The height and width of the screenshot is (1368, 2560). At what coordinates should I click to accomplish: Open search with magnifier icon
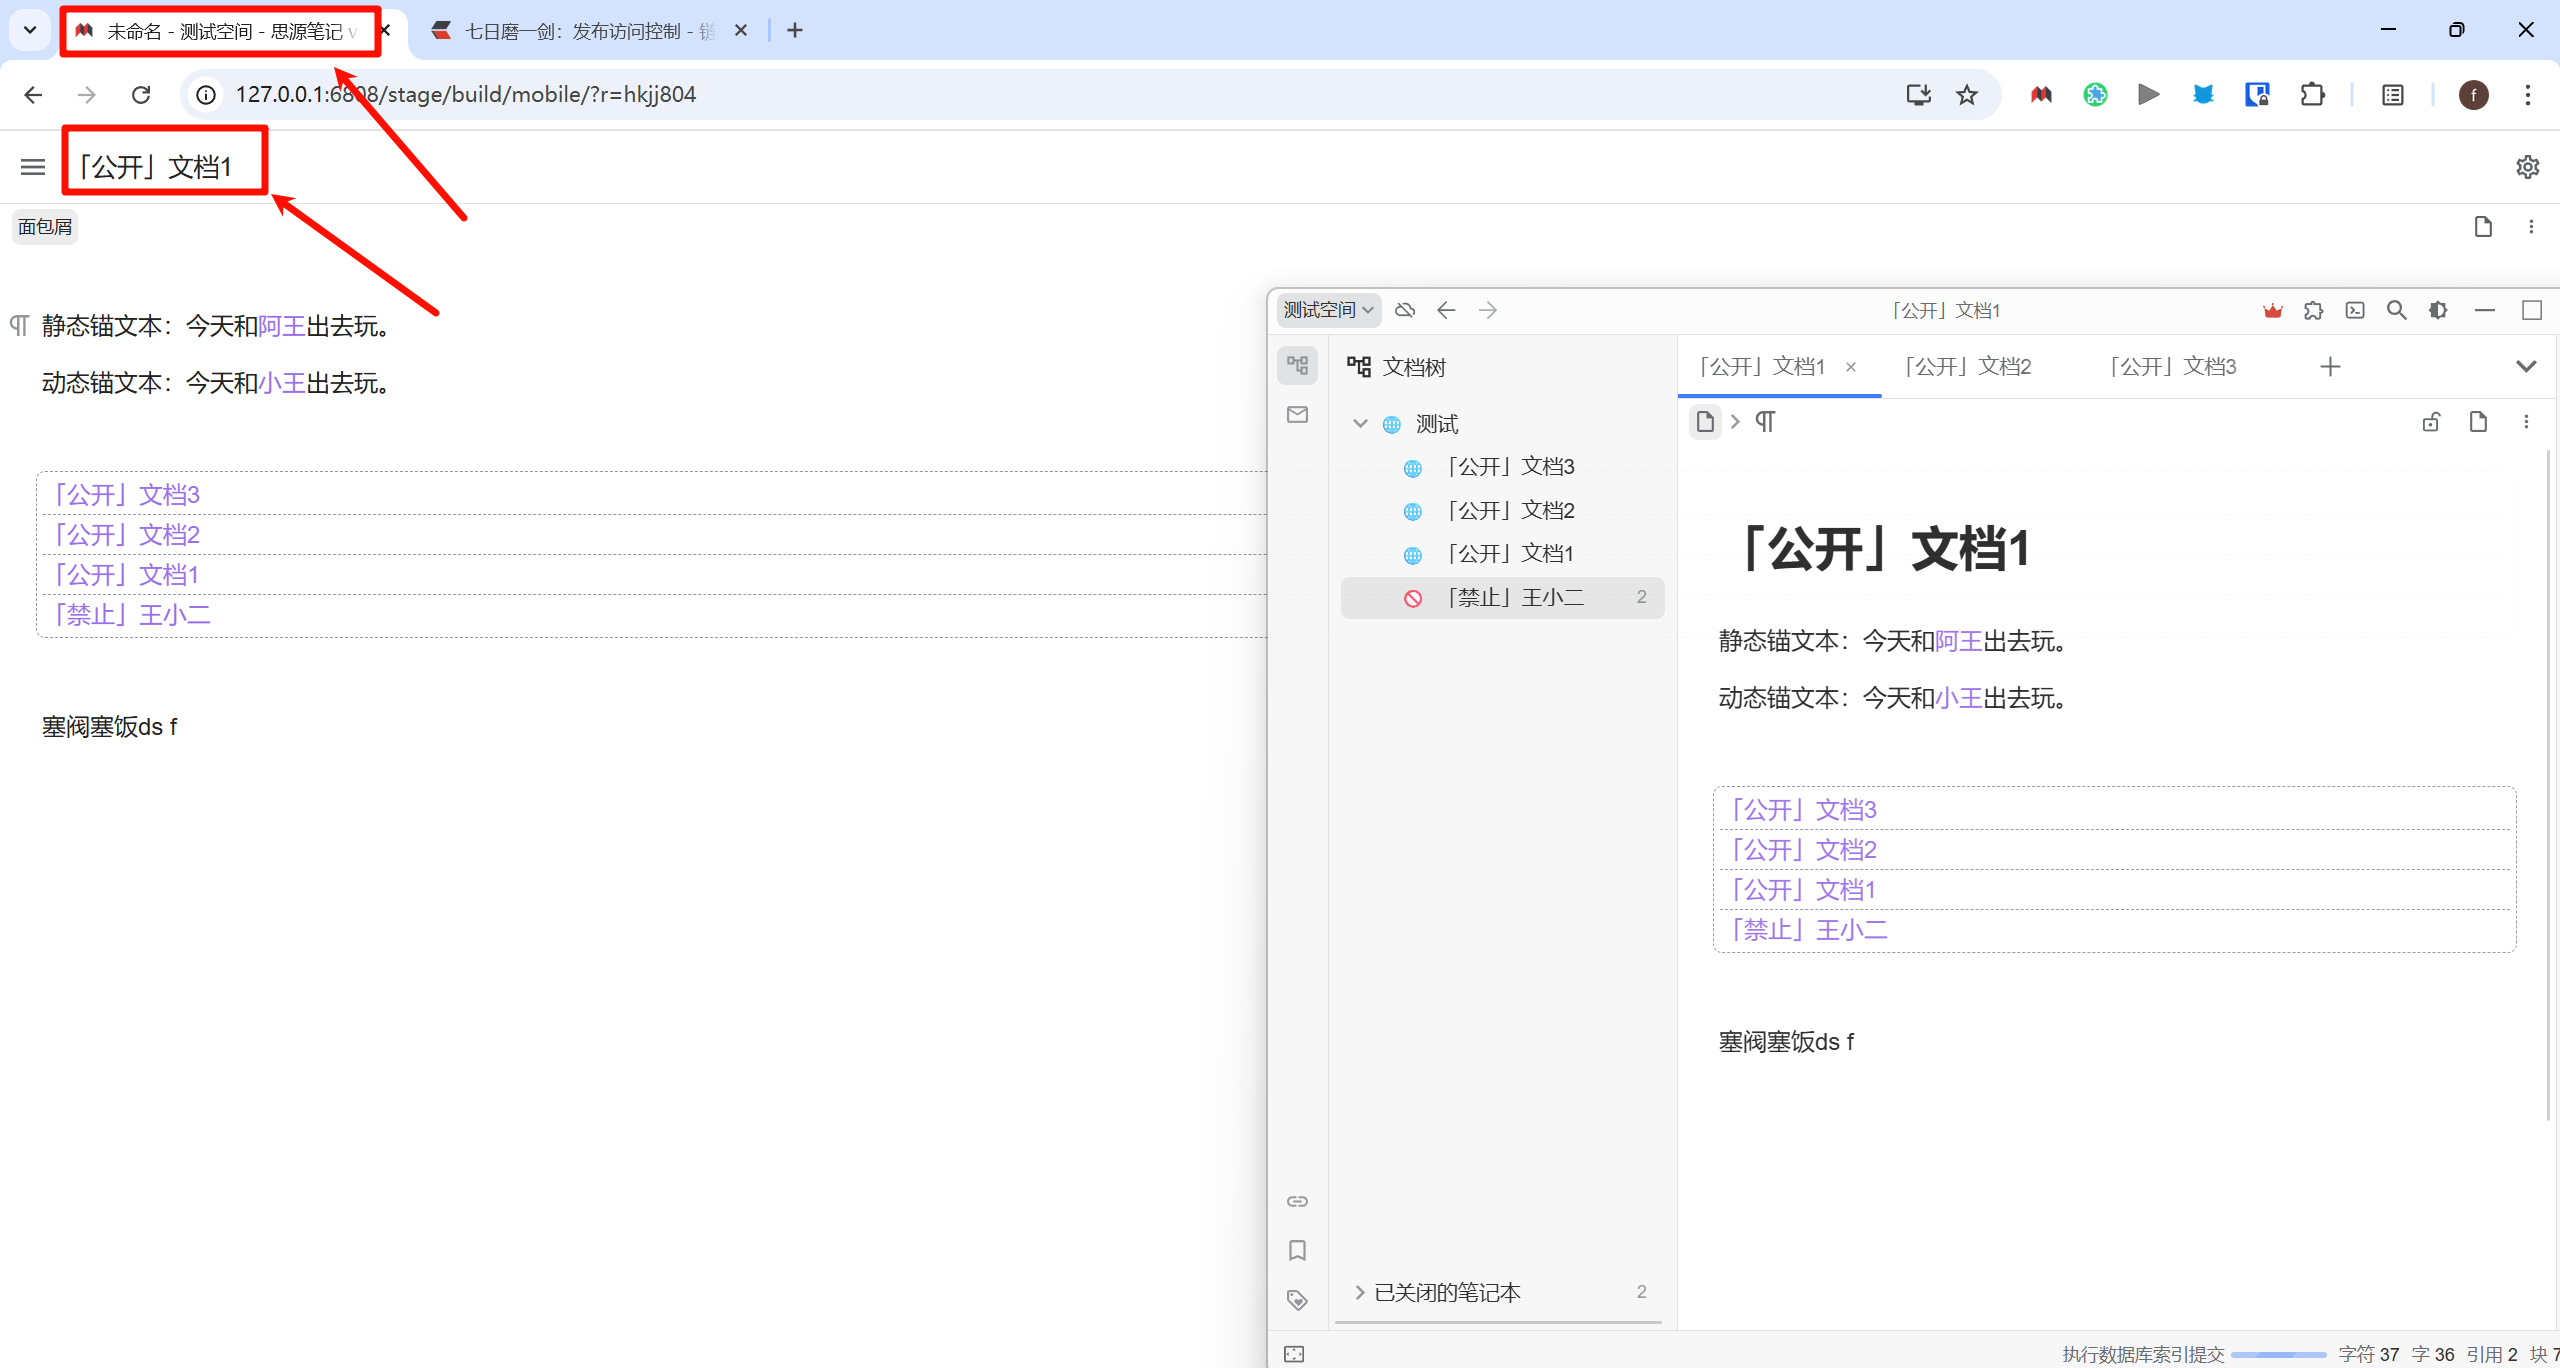click(x=2396, y=310)
